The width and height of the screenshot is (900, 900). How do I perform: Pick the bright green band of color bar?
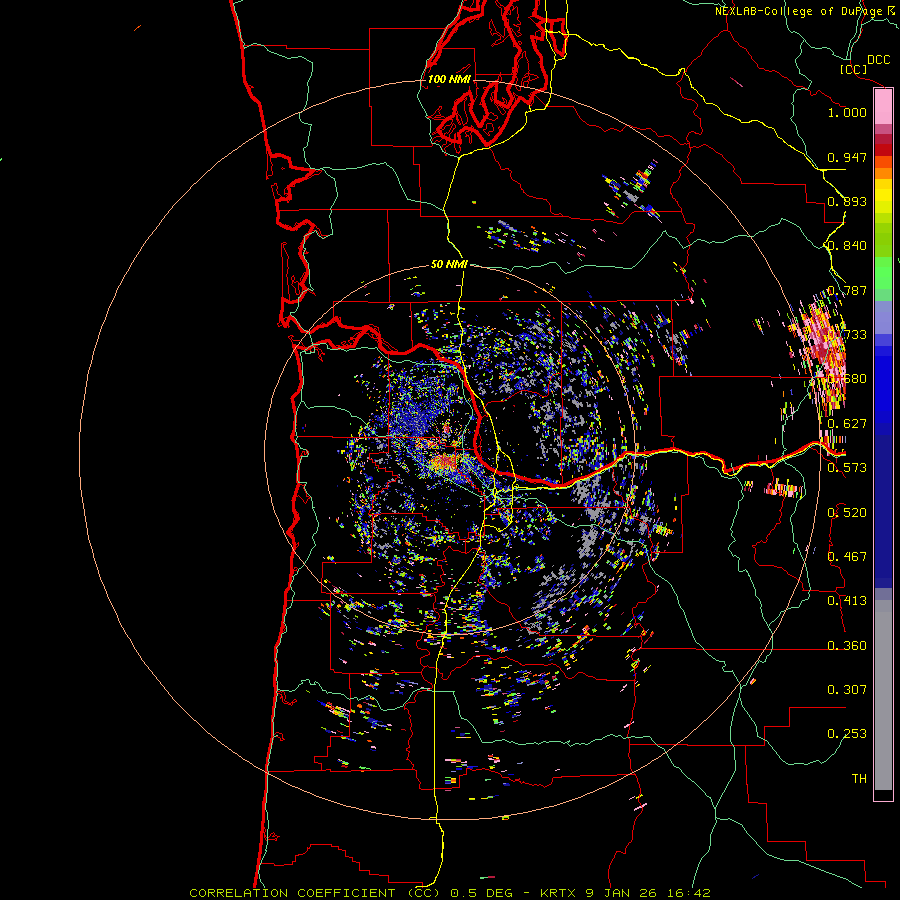tap(883, 273)
